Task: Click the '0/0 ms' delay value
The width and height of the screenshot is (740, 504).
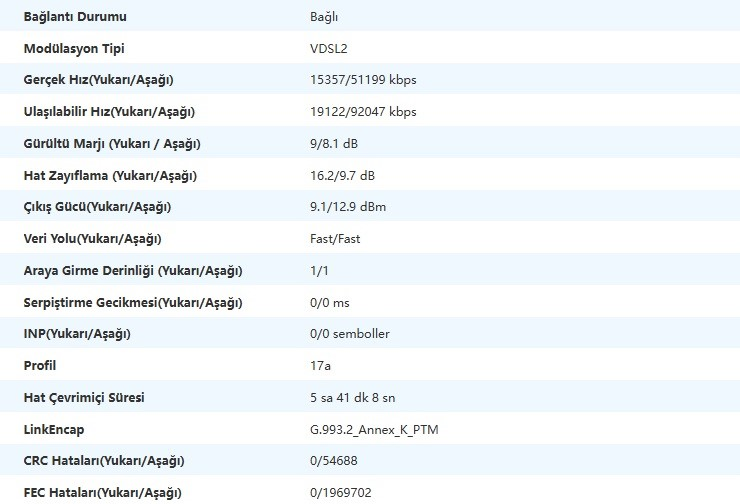Action: pyautogui.click(x=330, y=302)
